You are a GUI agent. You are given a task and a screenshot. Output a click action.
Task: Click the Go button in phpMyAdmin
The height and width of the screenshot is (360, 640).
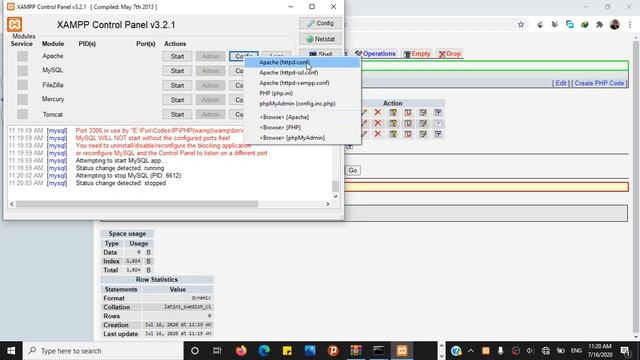353,170
